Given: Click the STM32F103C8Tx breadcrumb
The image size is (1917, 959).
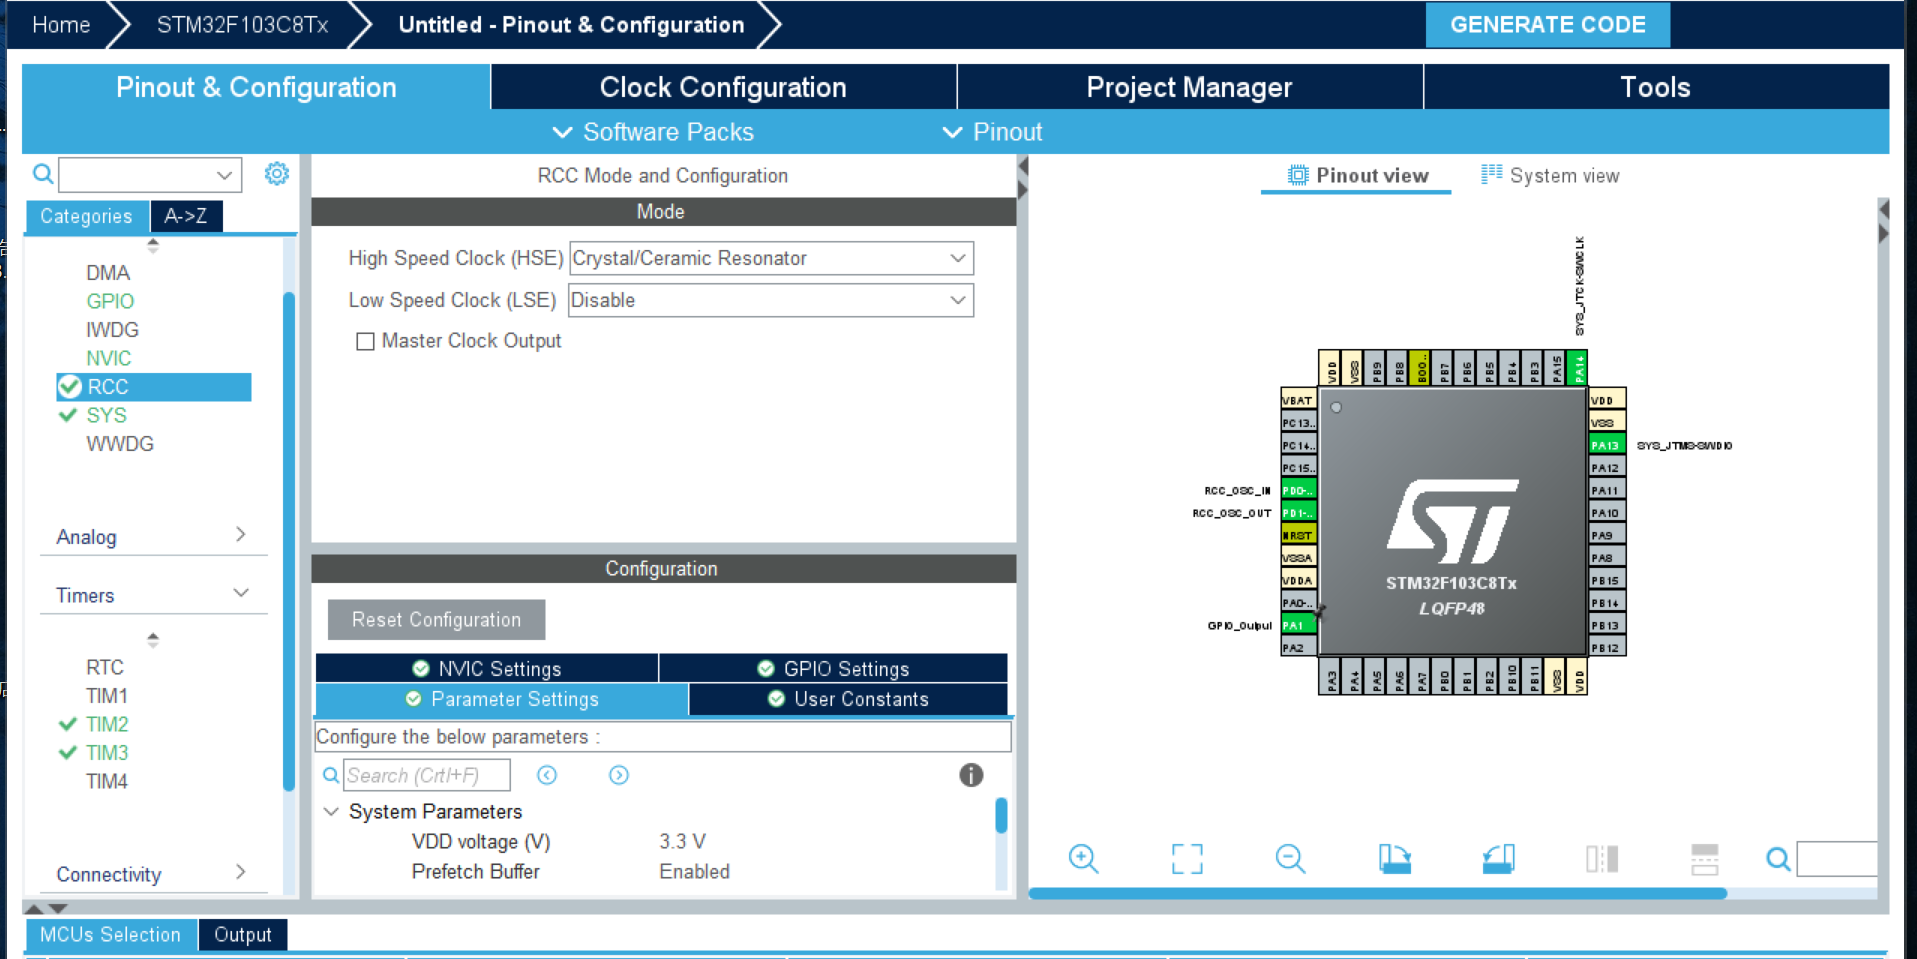Looking at the screenshot, I should pos(242,25).
